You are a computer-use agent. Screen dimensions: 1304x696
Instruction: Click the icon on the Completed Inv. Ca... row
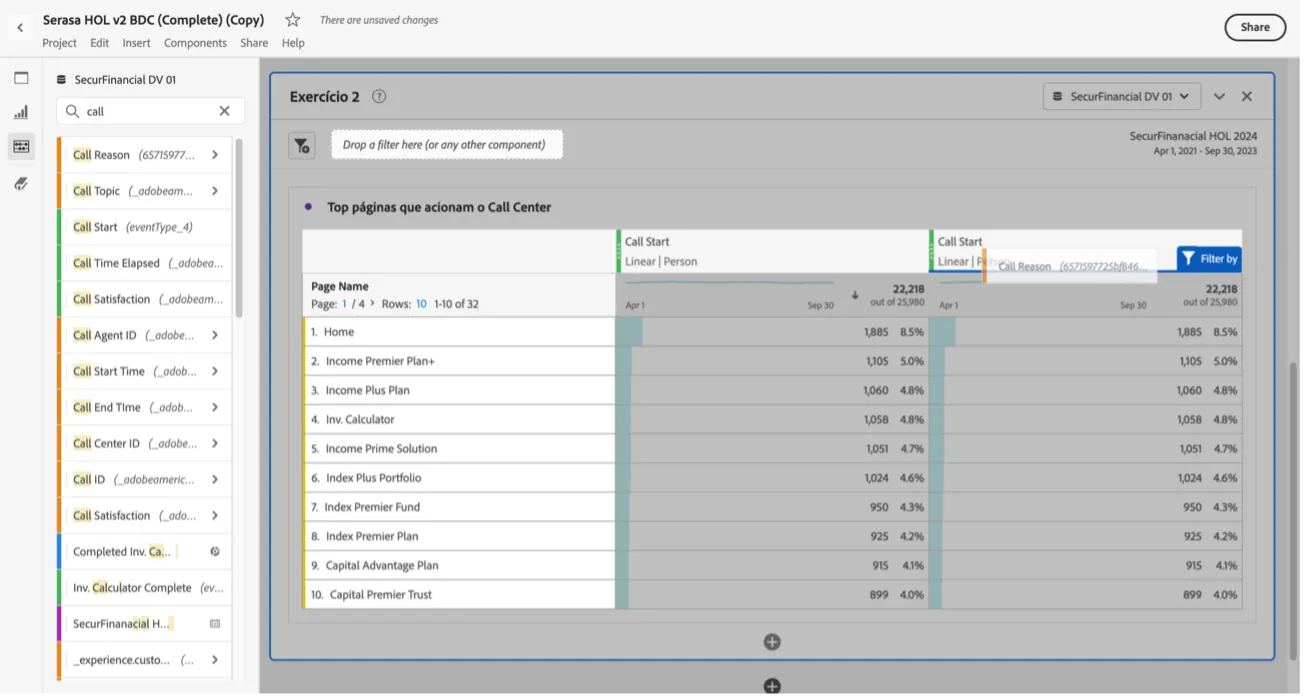click(215, 552)
